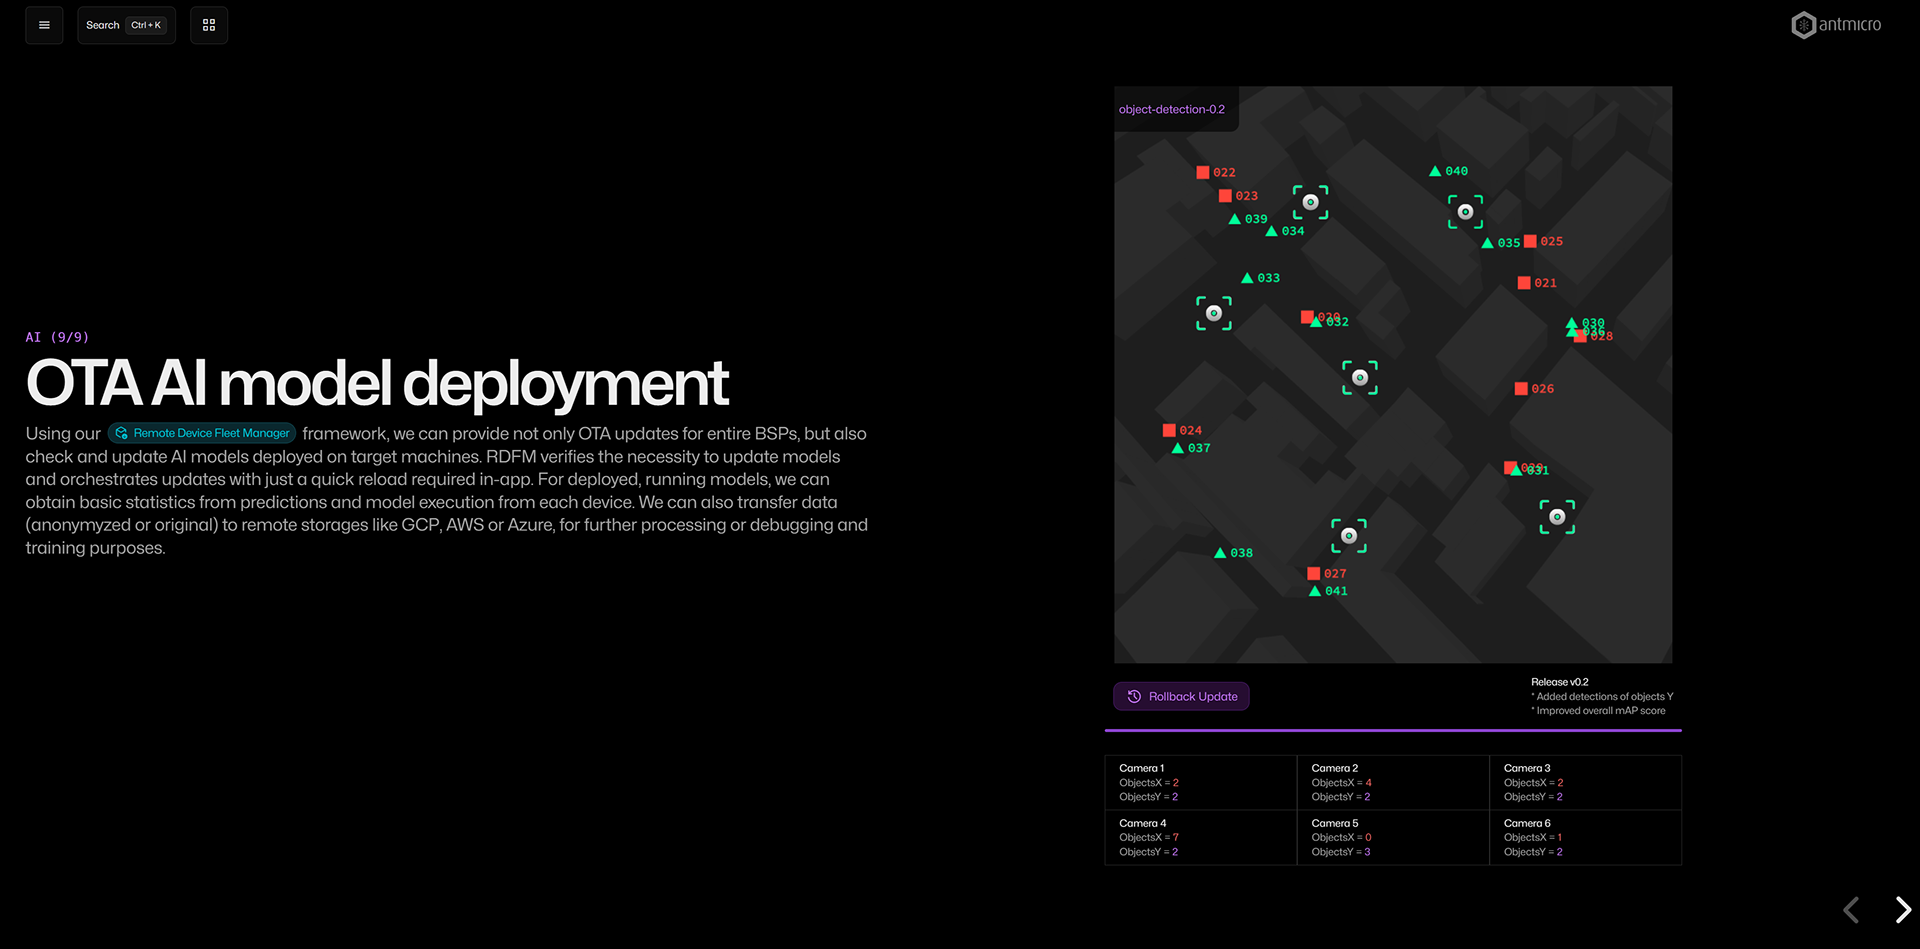This screenshot has height=949, width=1920.
Task: Select the Camera 2 stats cell
Action: point(1393,782)
